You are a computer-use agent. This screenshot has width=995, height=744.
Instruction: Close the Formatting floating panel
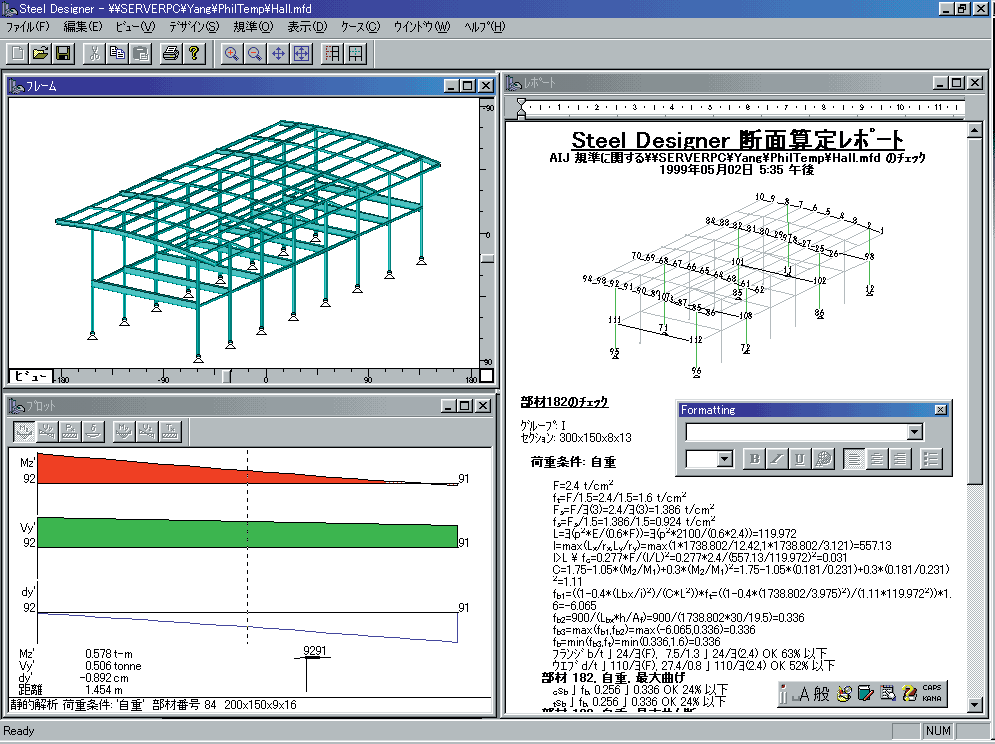[940, 410]
